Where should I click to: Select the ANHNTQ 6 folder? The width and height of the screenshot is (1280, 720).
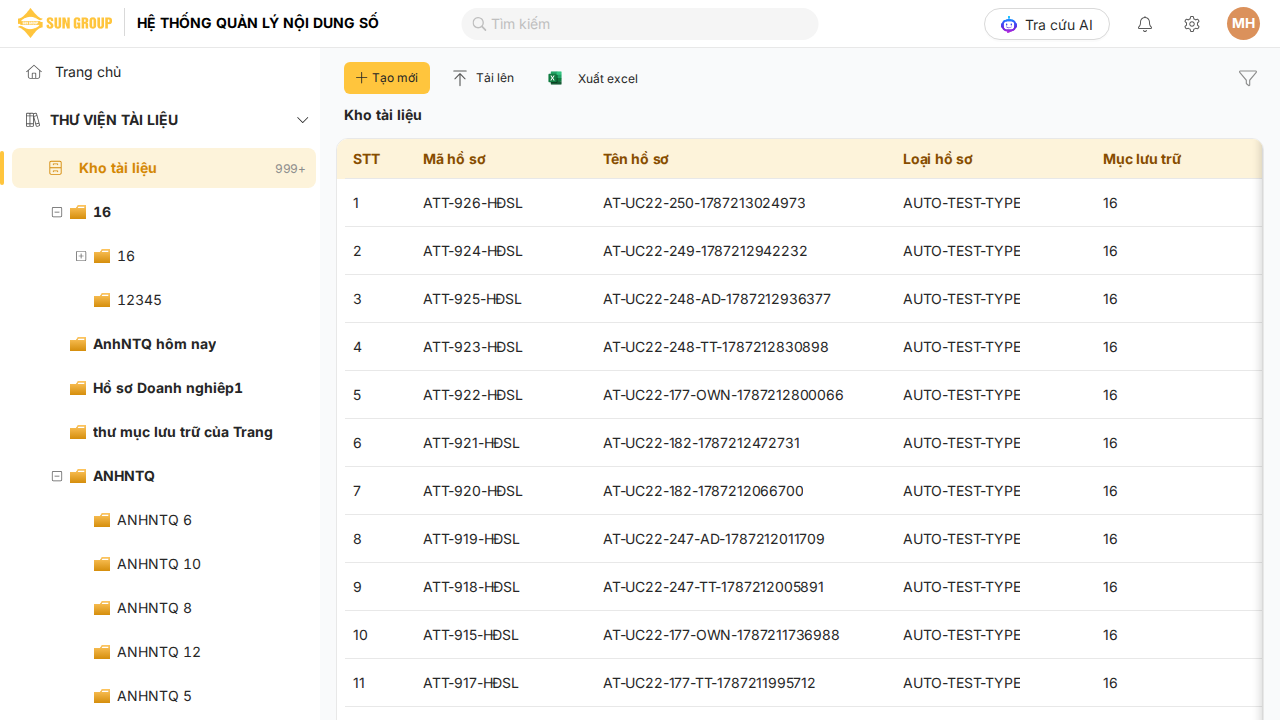click(x=154, y=520)
